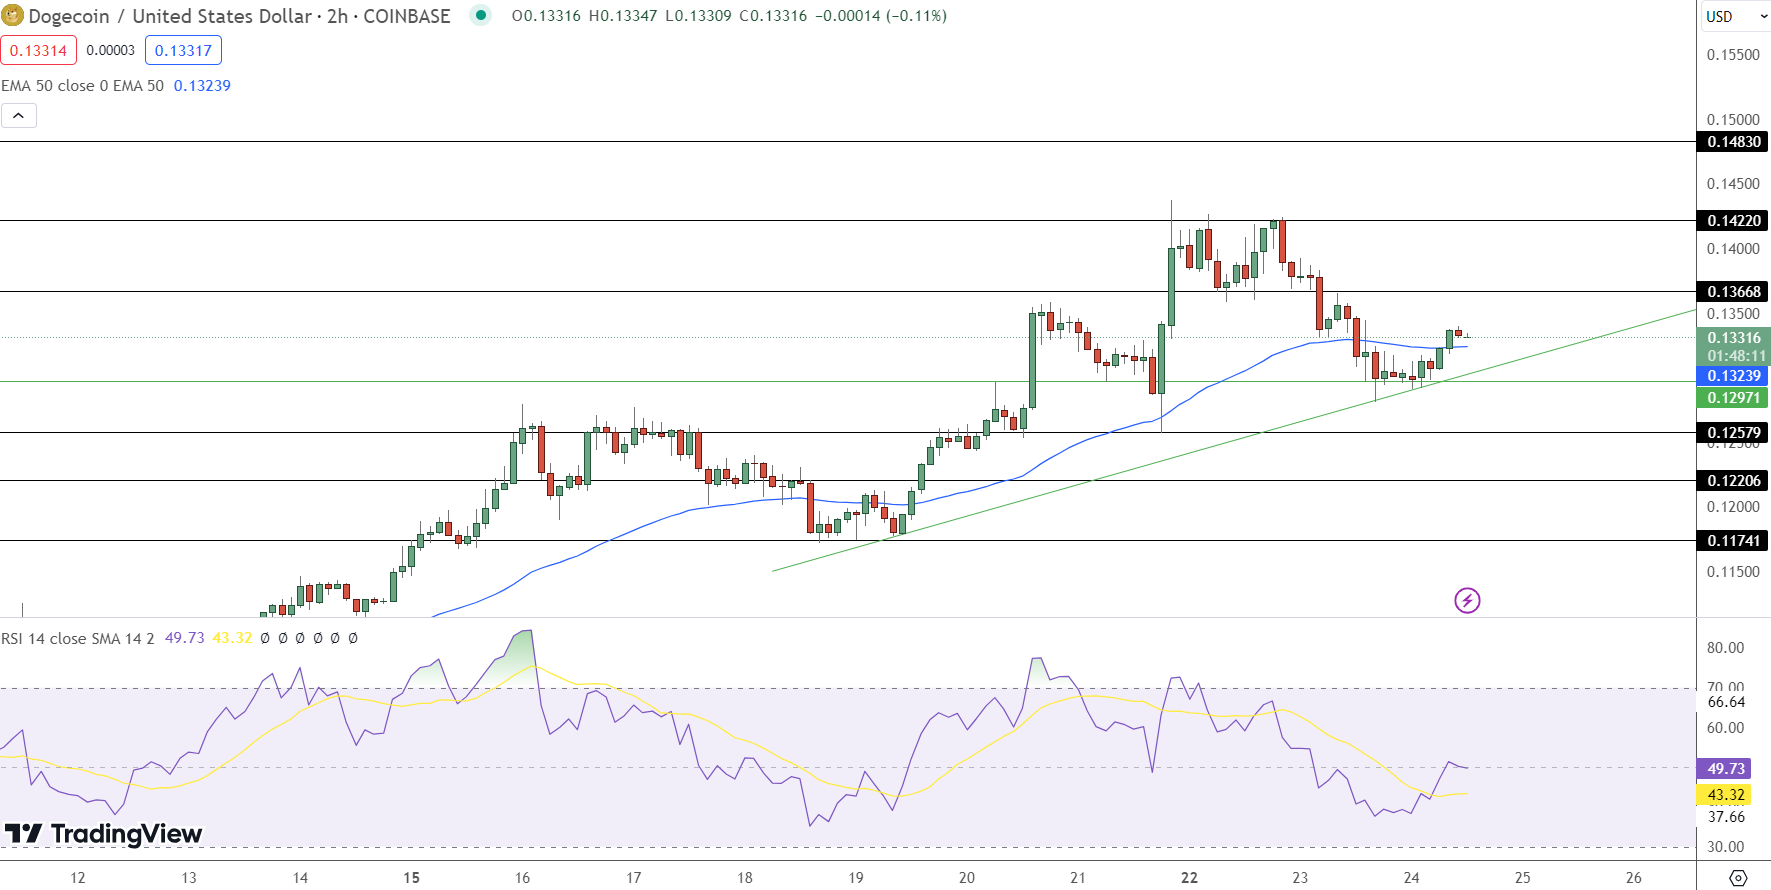The height and width of the screenshot is (890, 1771).
Task: Click the red sell price 0.13314 button
Action: (x=39, y=50)
